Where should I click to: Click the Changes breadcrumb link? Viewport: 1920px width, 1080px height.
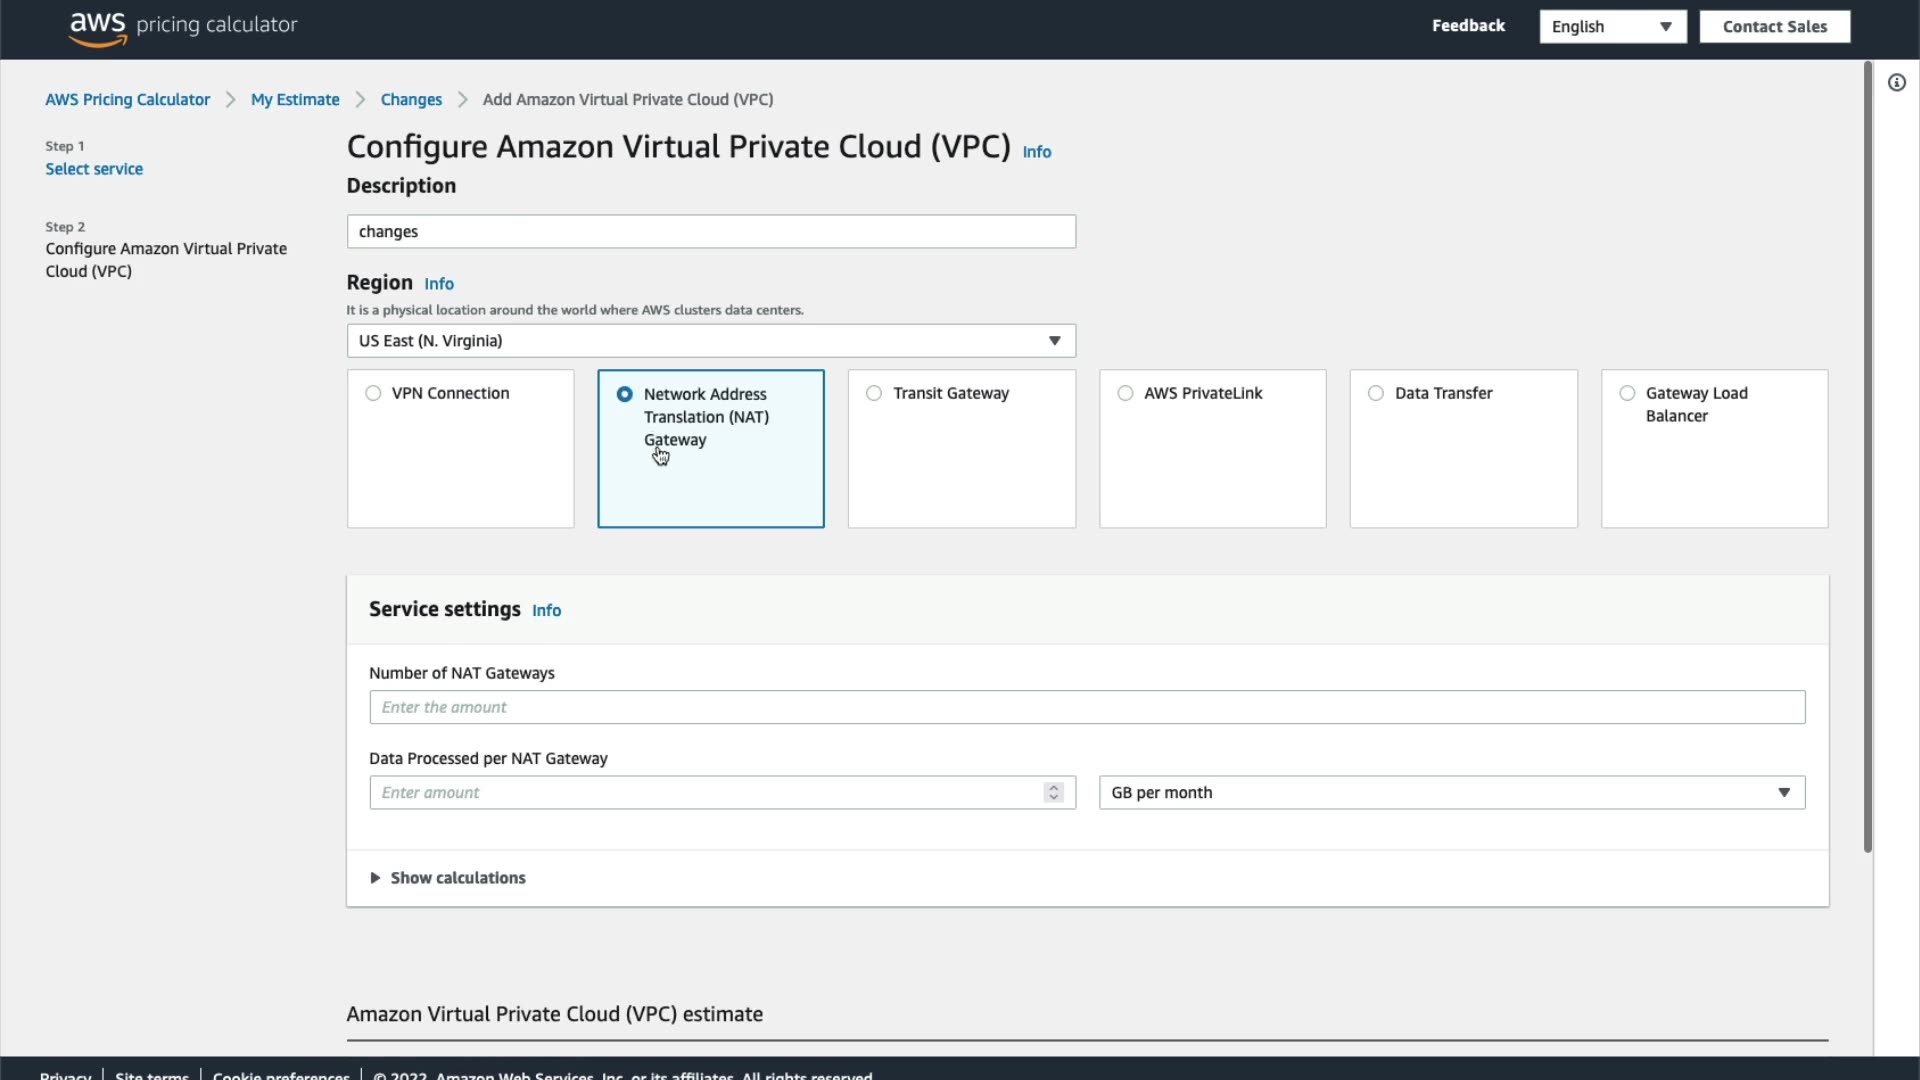[411, 100]
